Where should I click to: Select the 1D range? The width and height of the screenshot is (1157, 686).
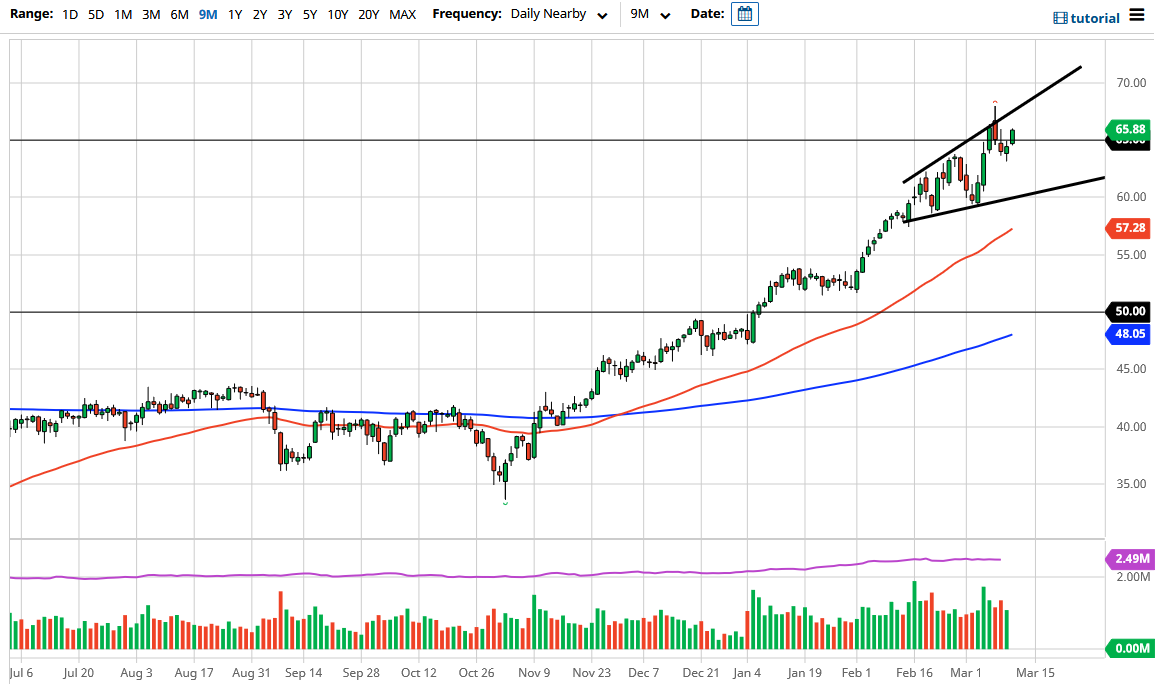coord(70,14)
